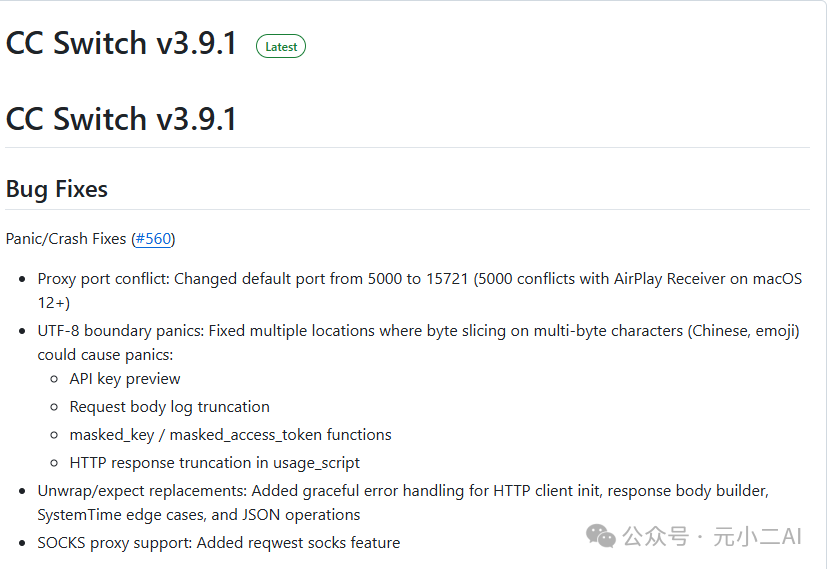Click the Unwrap/expect replacements bullet text
This screenshot has height=569, width=827.
coord(142,491)
